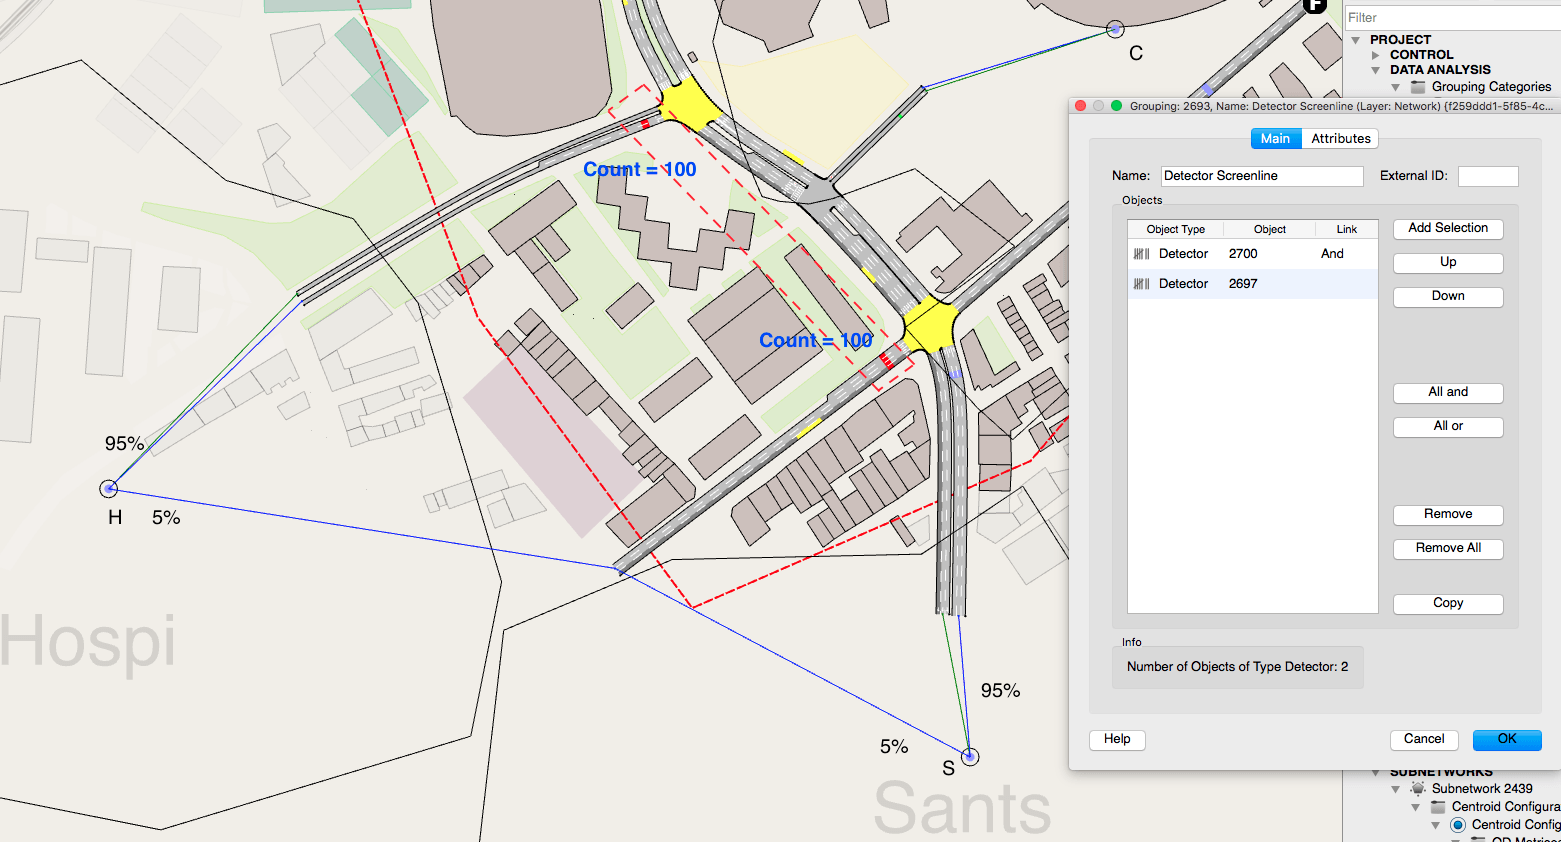This screenshot has width=1561, height=842.
Task: Cancel the grouping dialog
Action: point(1424,739)
